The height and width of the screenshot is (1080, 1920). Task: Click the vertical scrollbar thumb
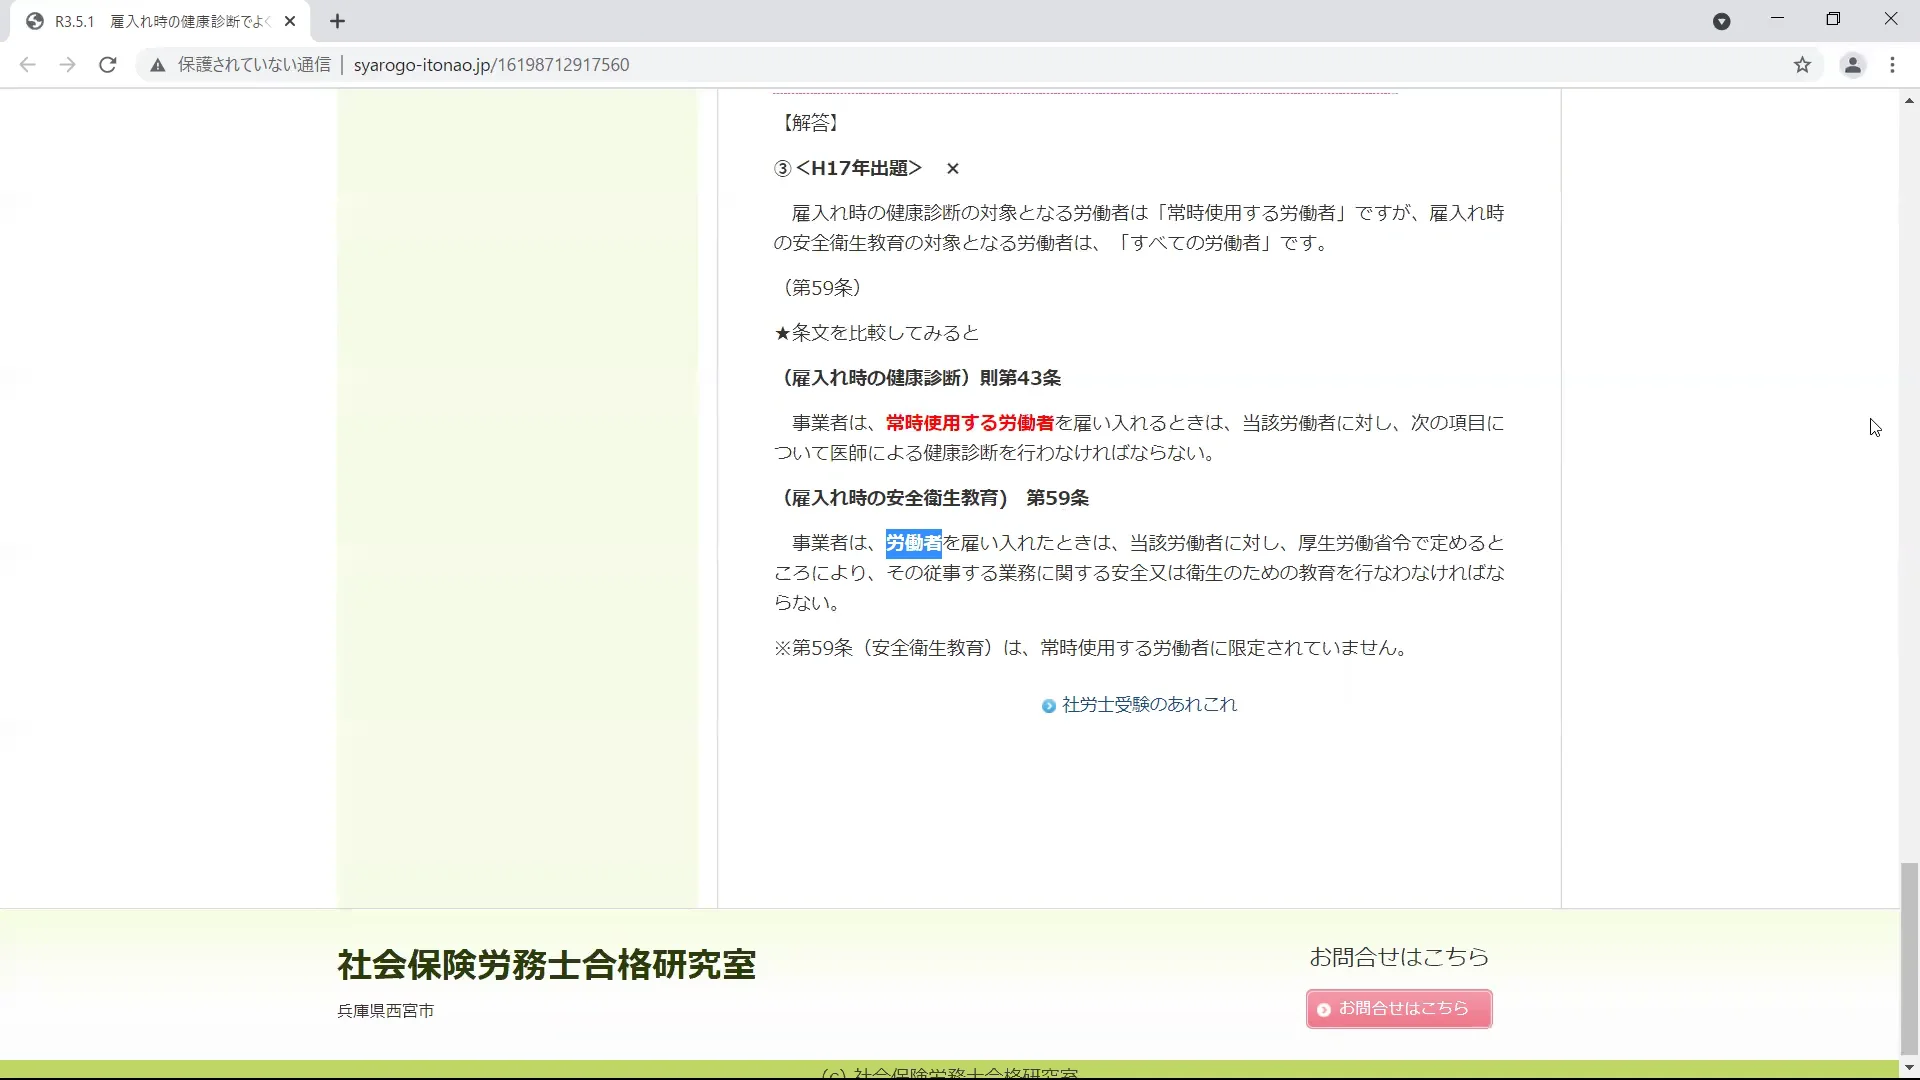[x=1909, y=958]
